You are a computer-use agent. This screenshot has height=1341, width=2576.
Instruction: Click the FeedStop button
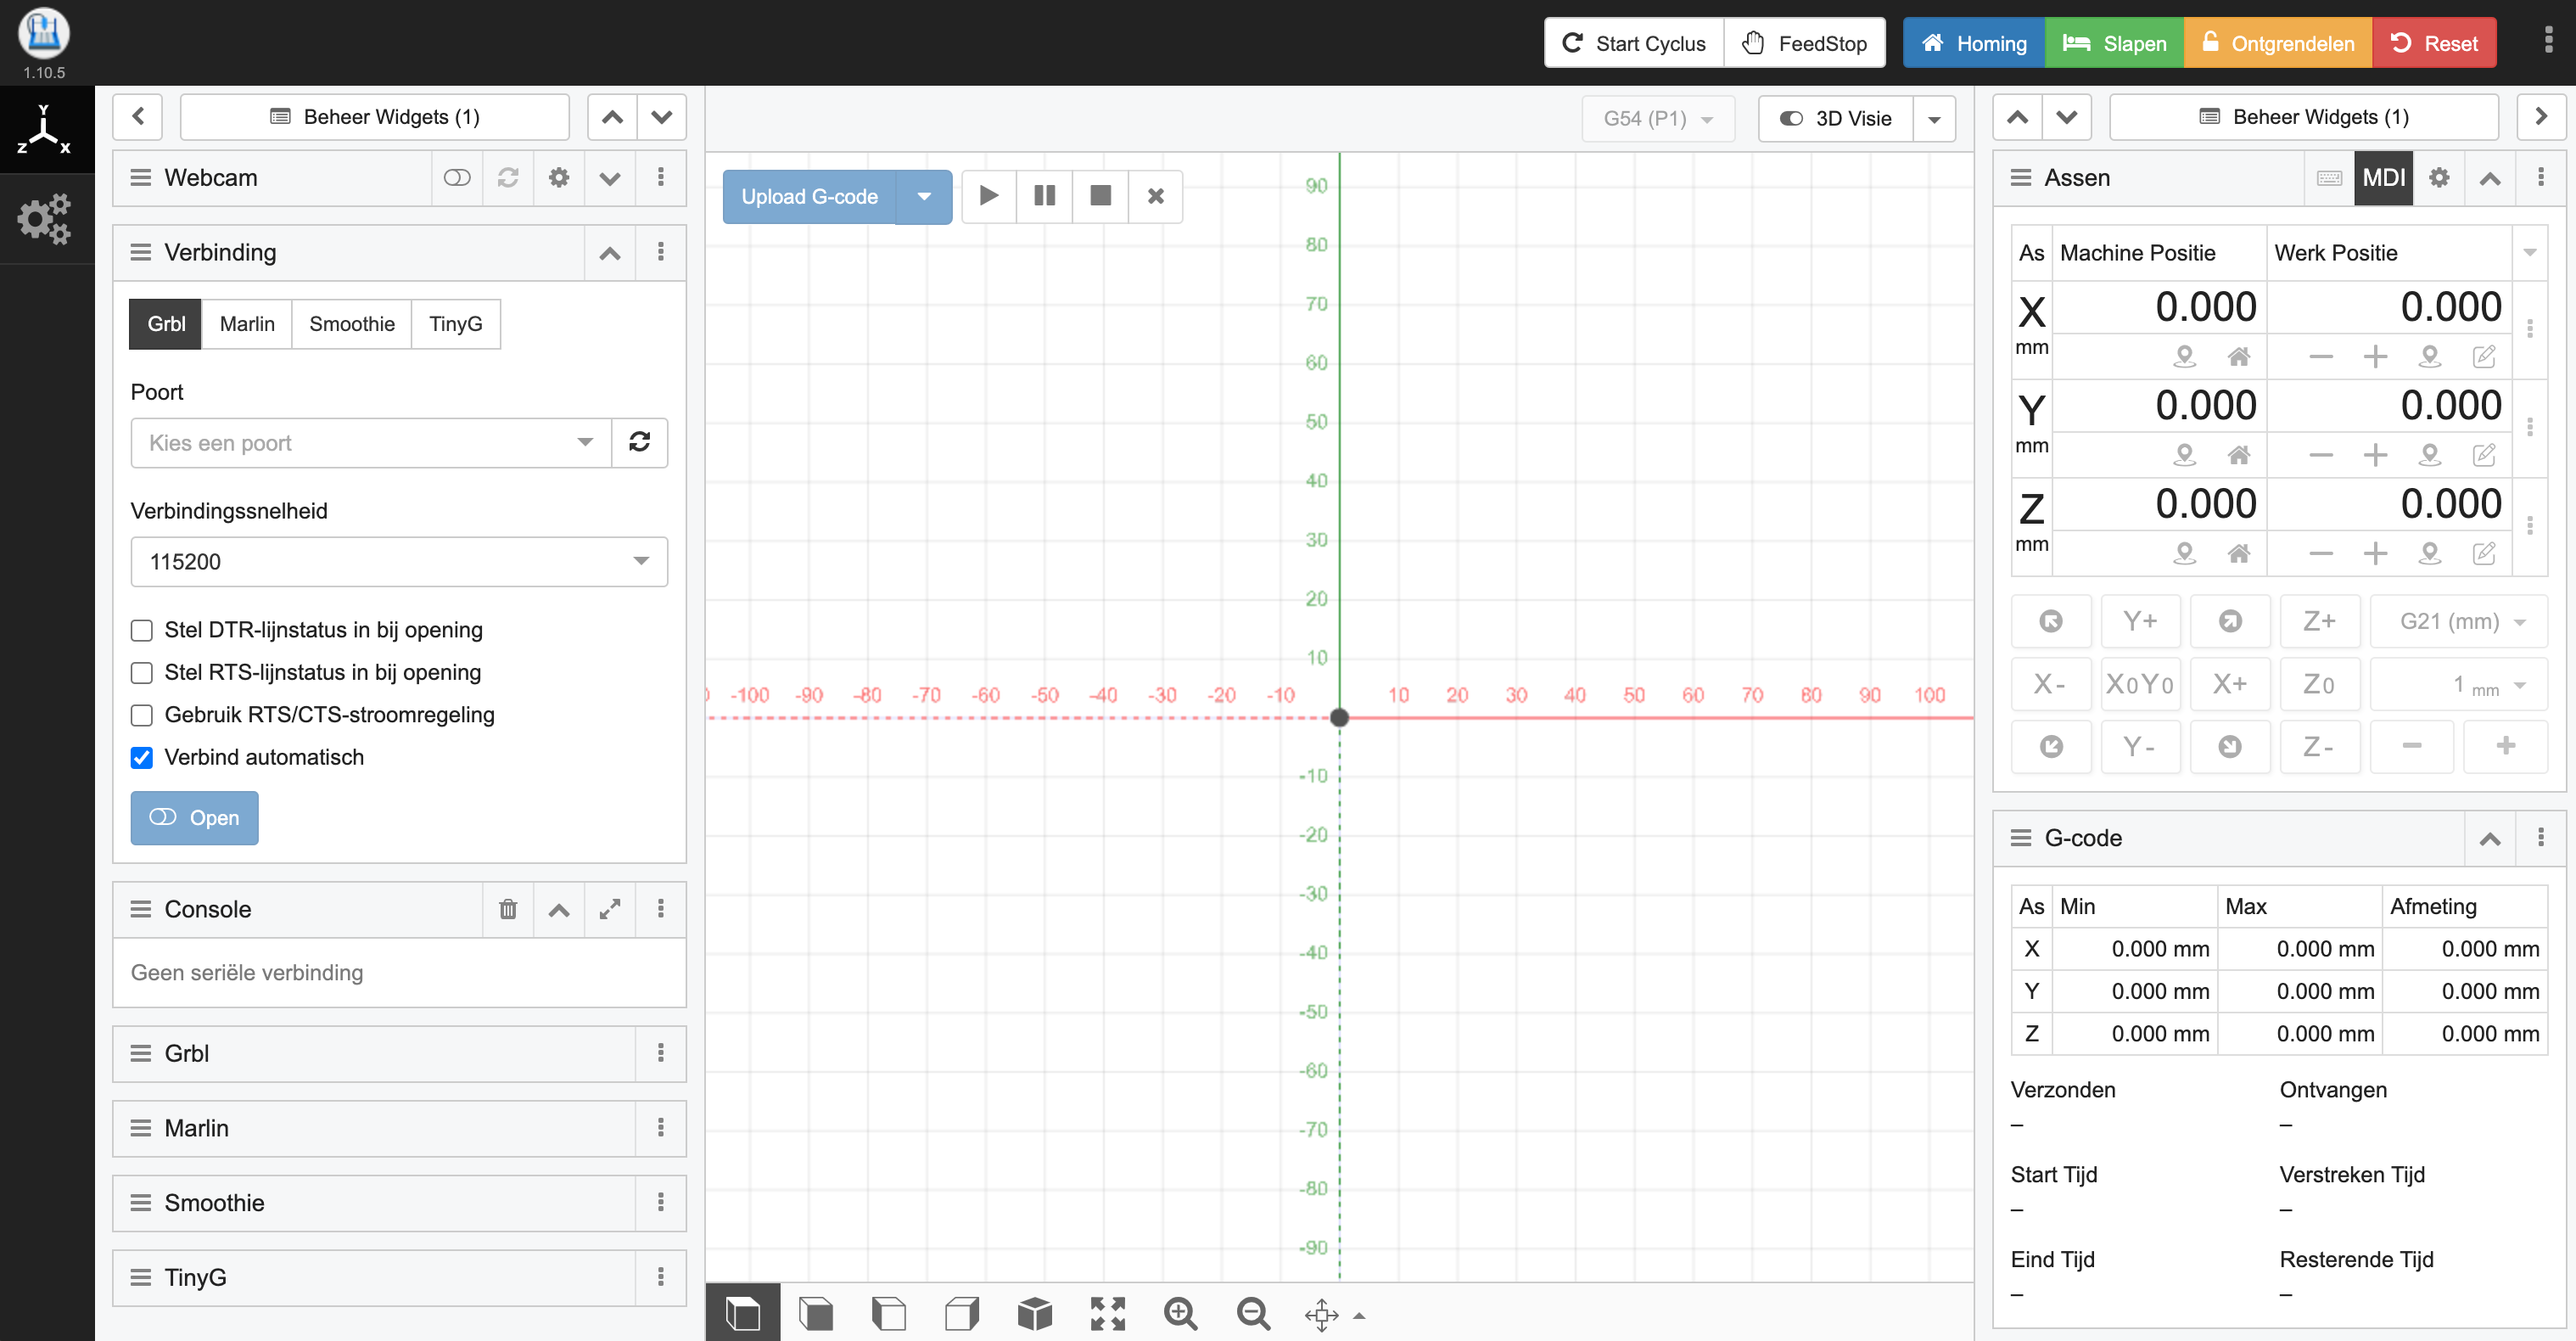tap(1805, 43)
